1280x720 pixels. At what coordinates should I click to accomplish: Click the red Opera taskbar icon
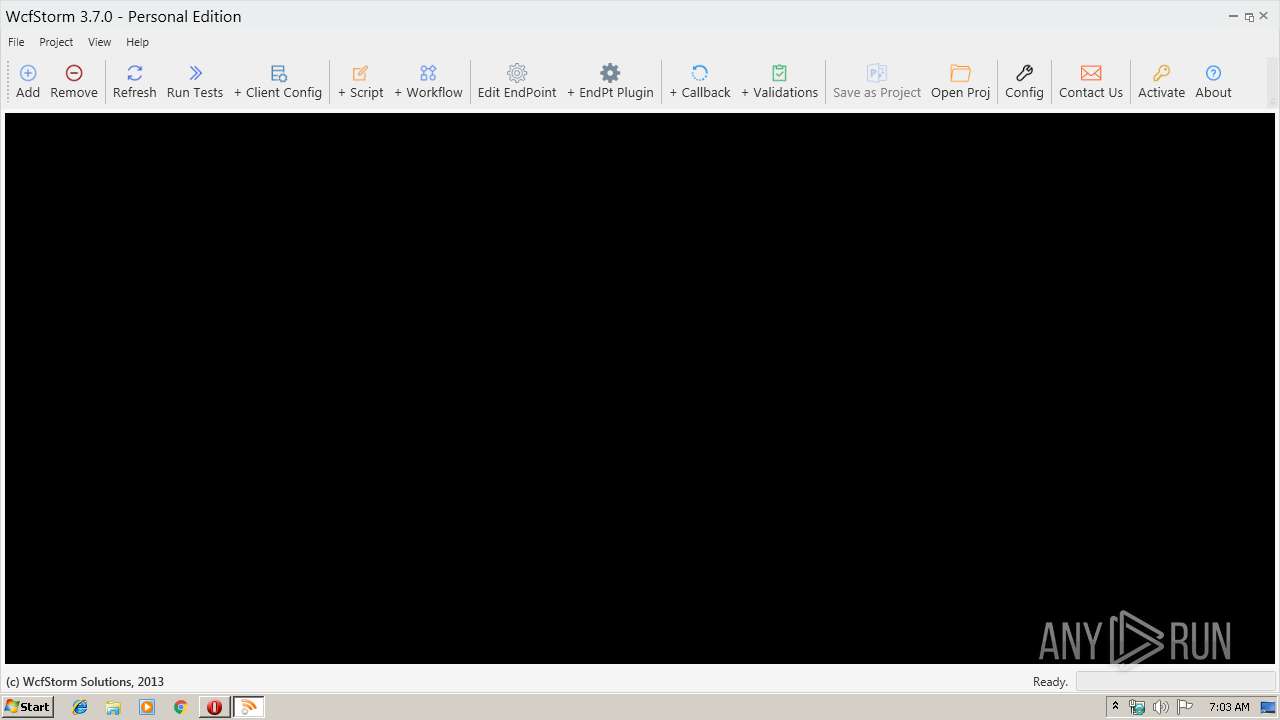tap(214, 707)
